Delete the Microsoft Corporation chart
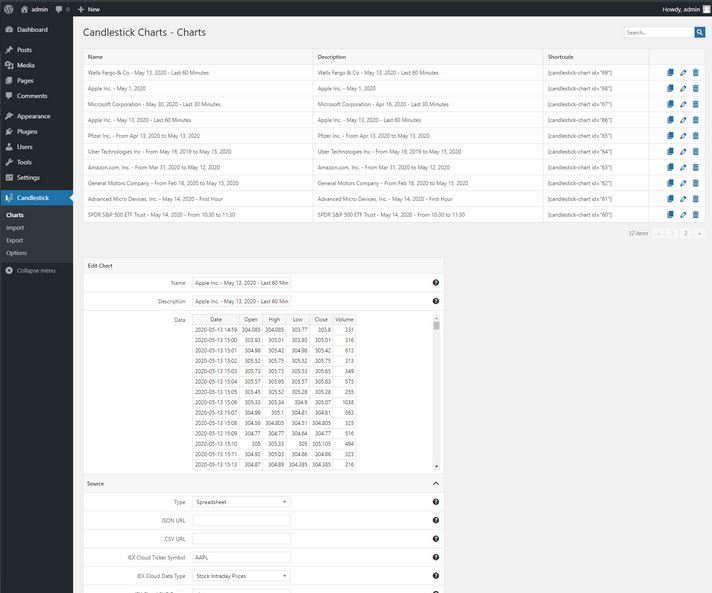 coord(696,104)
